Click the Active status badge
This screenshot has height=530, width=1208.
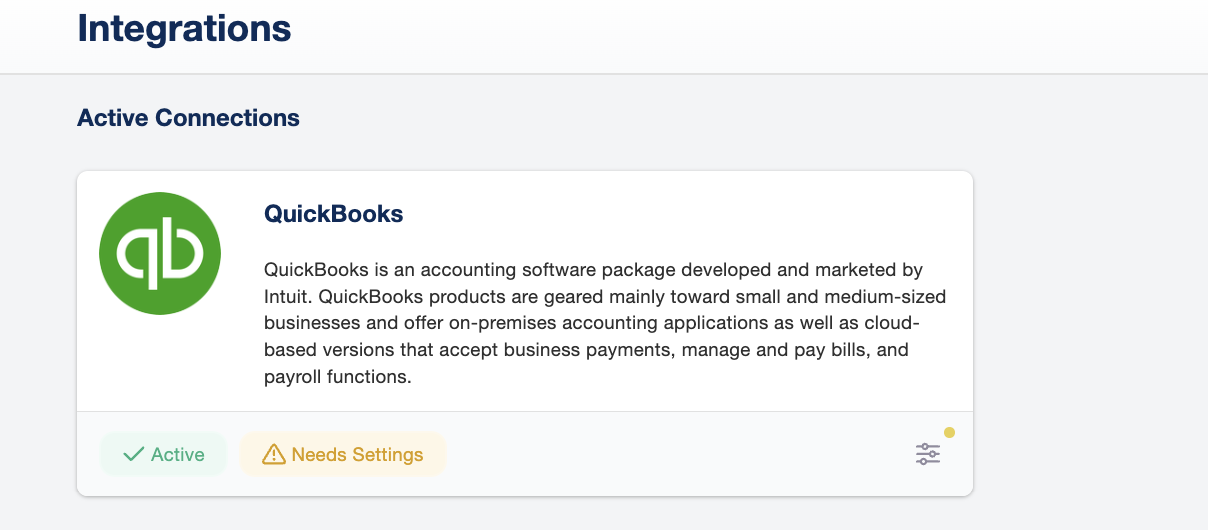coord(163,455)
